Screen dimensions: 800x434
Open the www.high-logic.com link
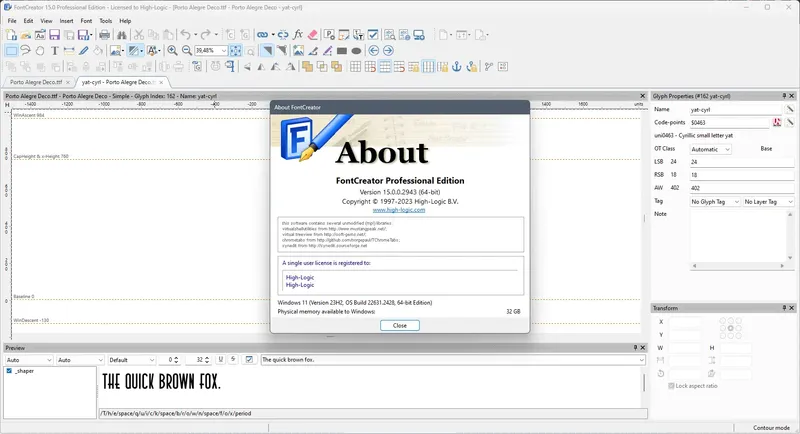[x=398, y=210]
